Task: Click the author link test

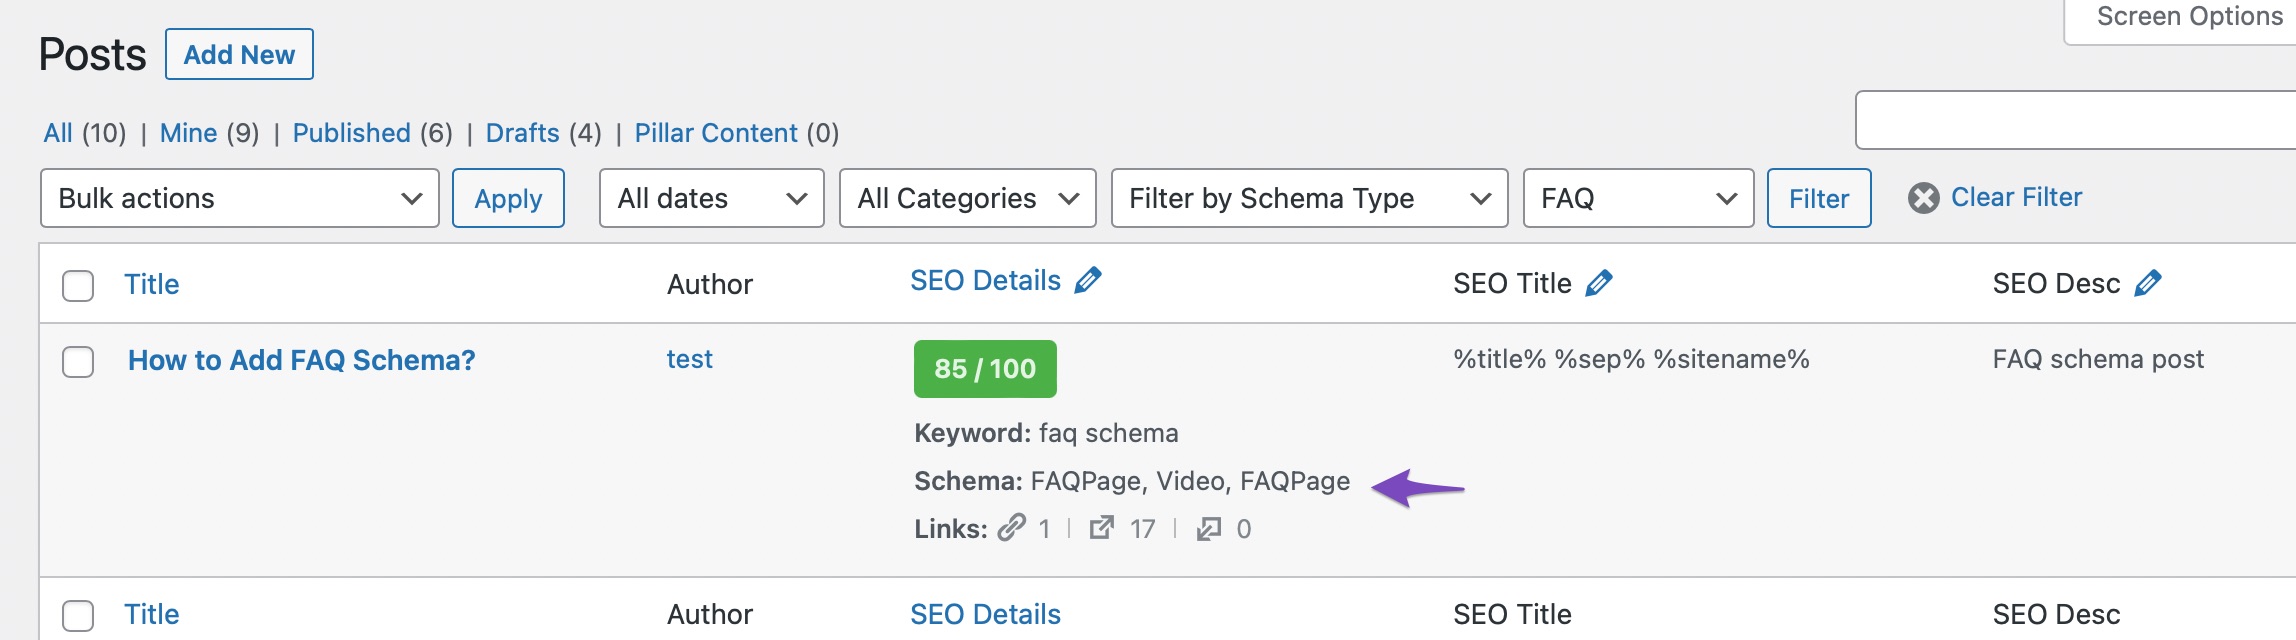Action: (689, 359)
